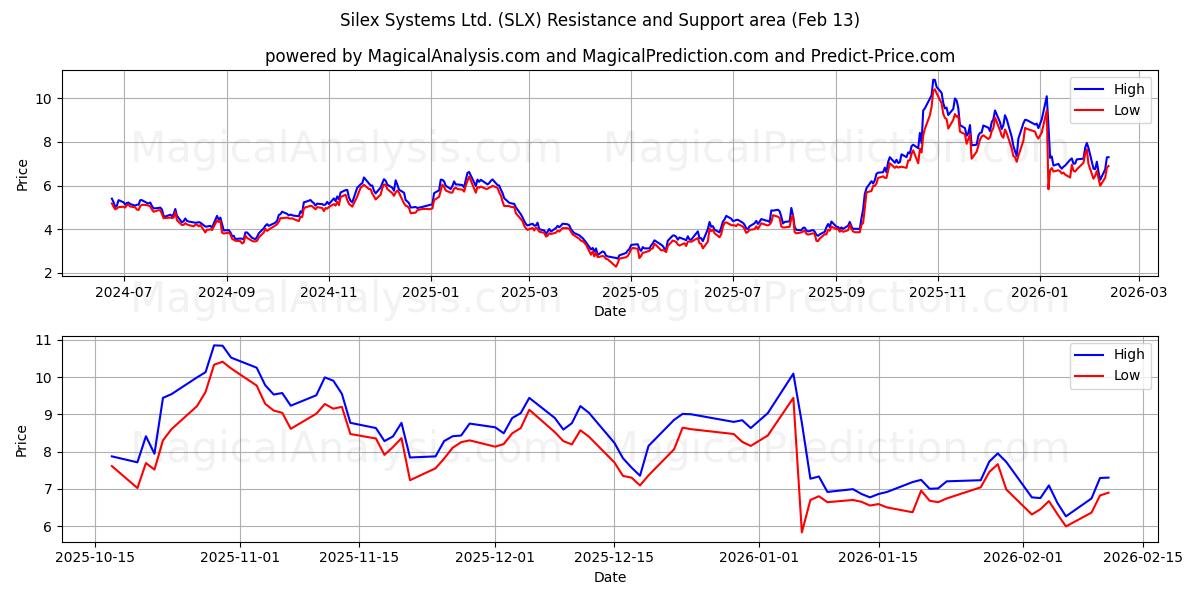Click the blue line sample in the lower legend
This screenshot has height=600, width=1200.
[x=1091, y=355]
